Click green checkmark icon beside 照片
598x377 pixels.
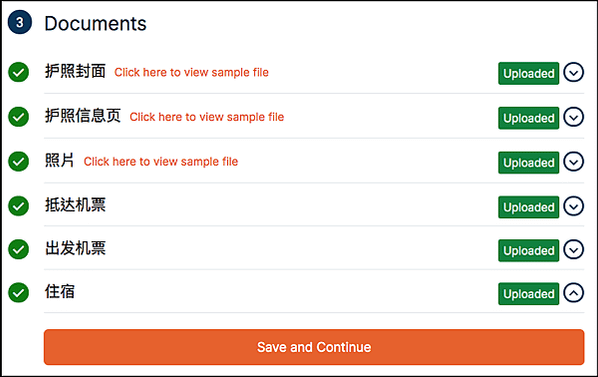[x=18, y=161]
